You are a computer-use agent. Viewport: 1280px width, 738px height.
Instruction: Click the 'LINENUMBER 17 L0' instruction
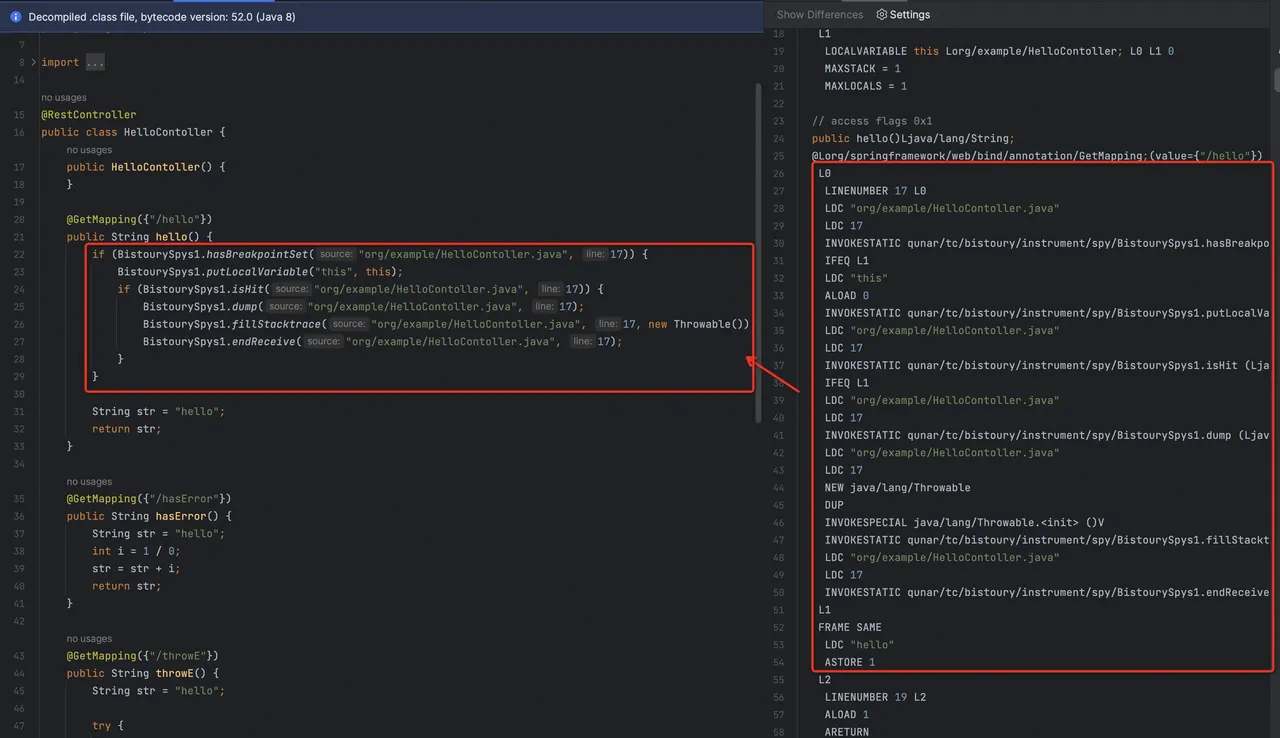pos(875,191)
